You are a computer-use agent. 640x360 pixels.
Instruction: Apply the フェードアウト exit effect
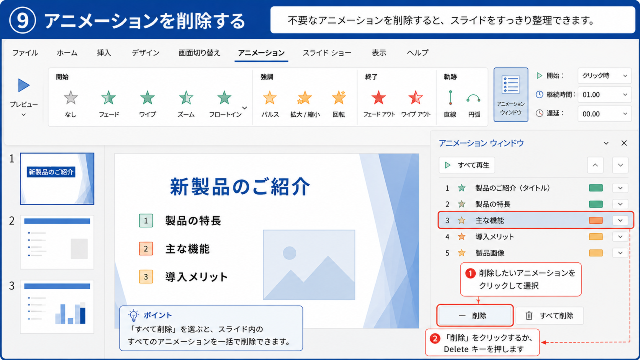pyautogui.click(x=379, y=98)
